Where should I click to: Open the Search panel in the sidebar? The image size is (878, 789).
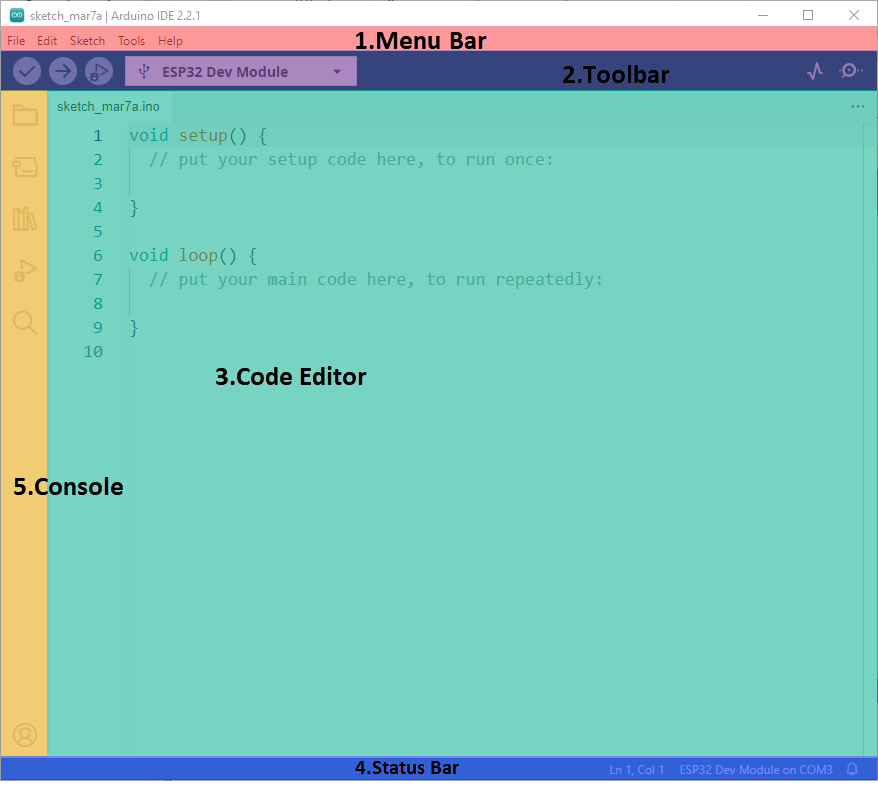pyautogui.click(x=25, y=323)
